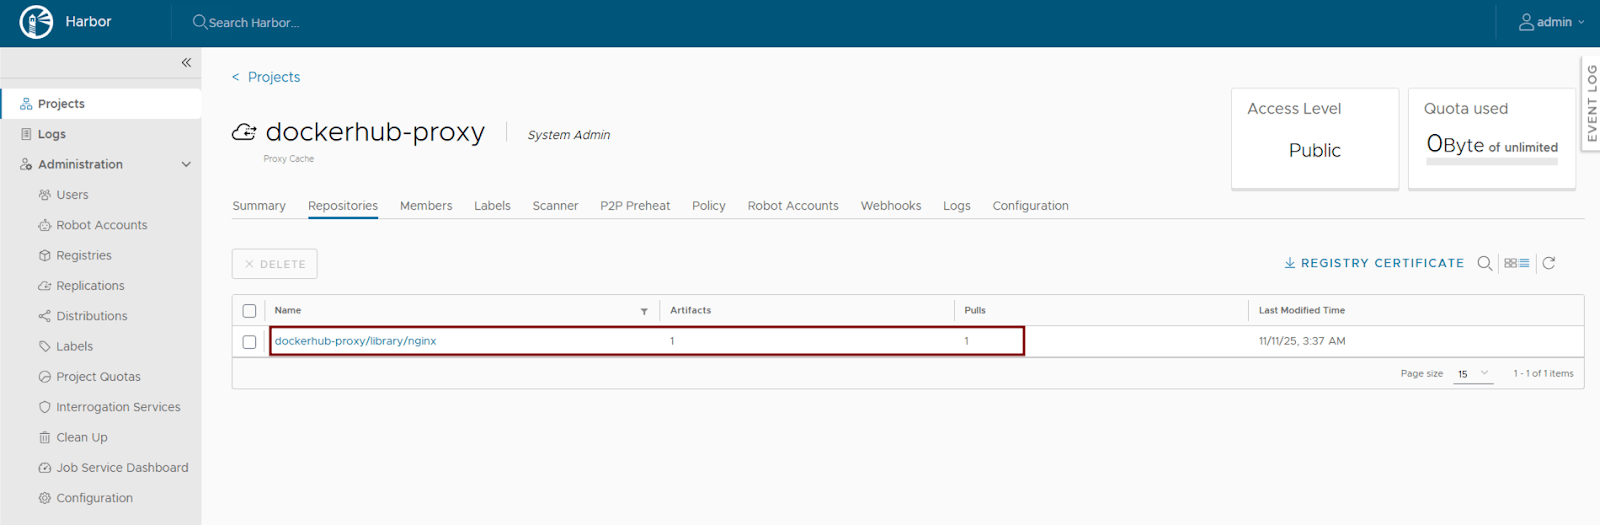Click the download icon beside Registry Certificate
The height and width of the screenshot is (525, 1600).
(1290, 263)
